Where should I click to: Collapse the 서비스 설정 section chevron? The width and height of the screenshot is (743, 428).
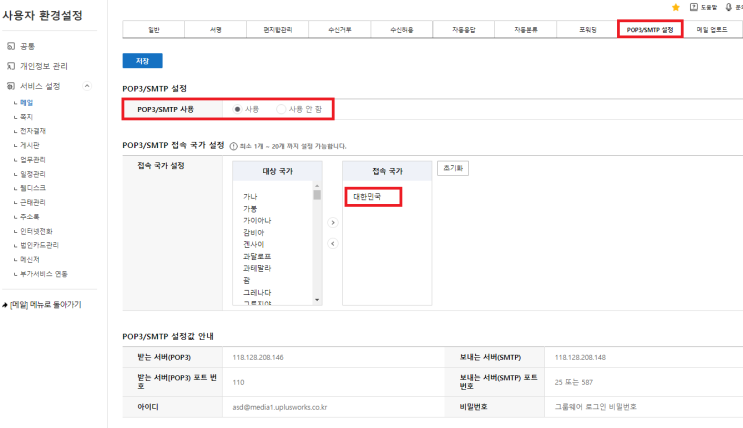coord(87,86)
